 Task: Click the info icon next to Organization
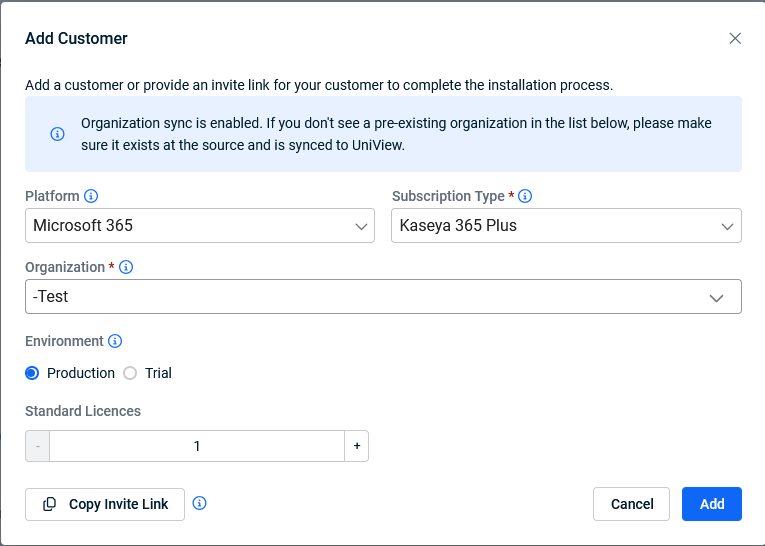pos(126,267)
